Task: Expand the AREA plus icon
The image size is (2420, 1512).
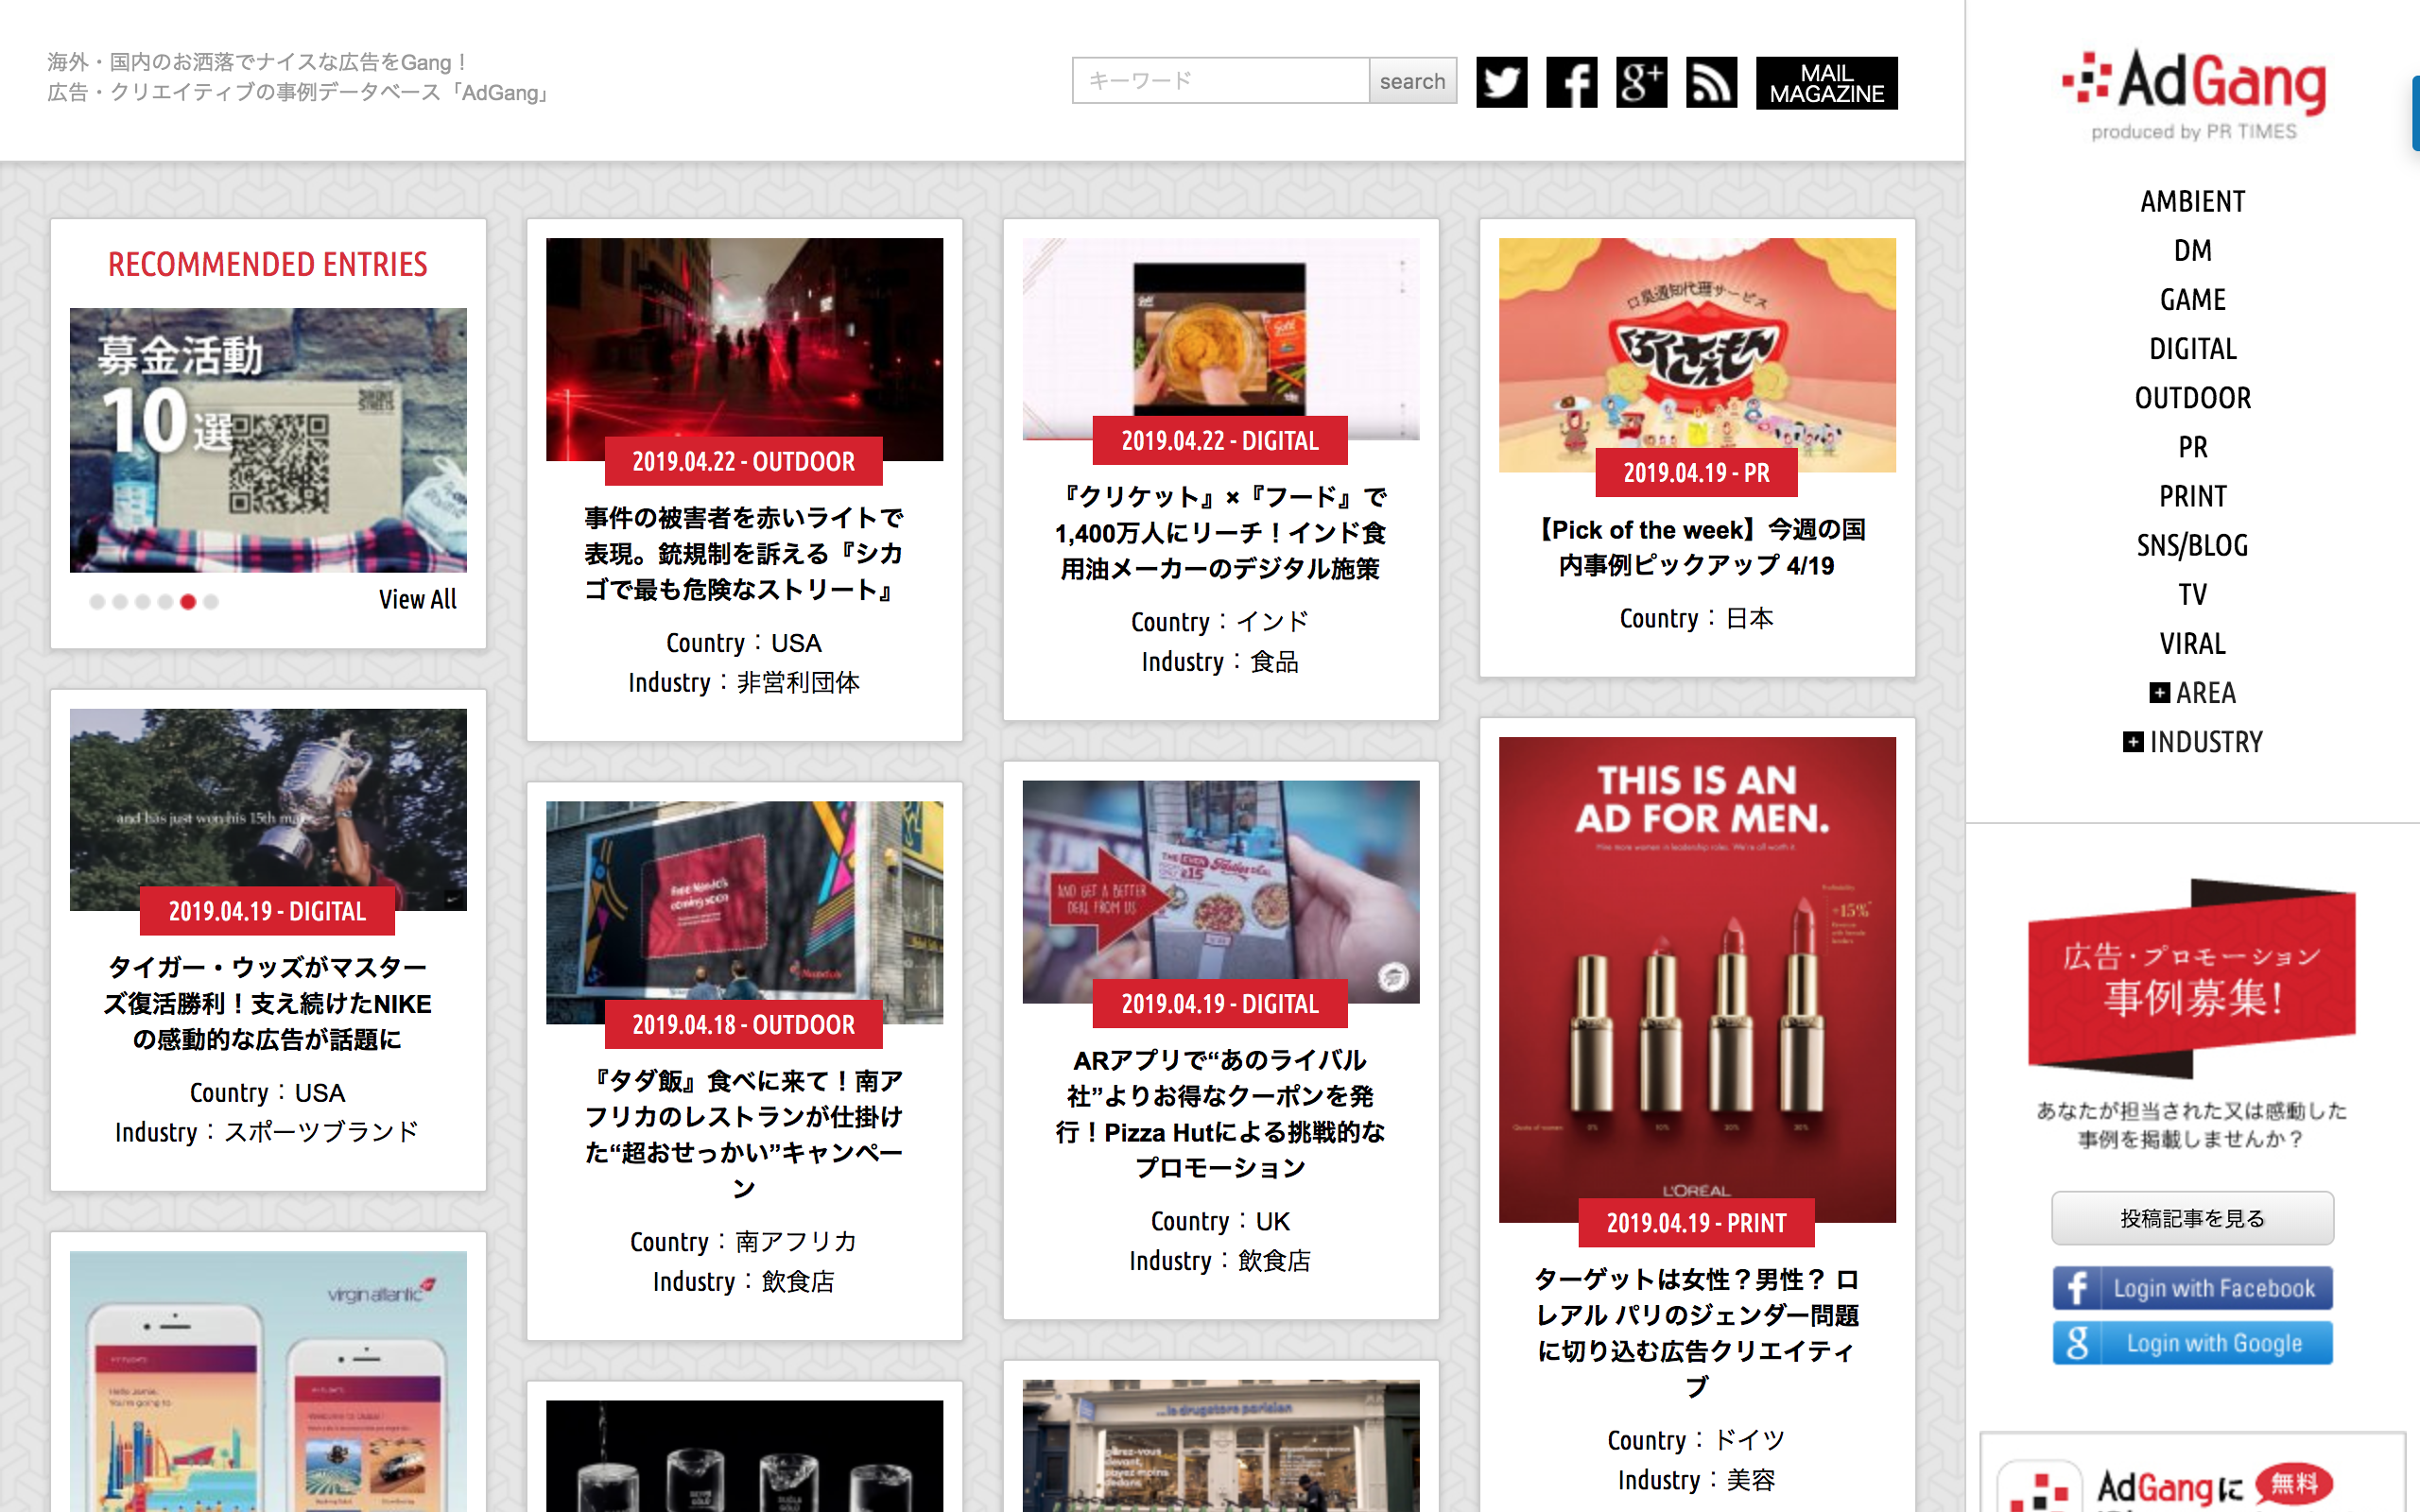Action: [x=2159, y=692]
